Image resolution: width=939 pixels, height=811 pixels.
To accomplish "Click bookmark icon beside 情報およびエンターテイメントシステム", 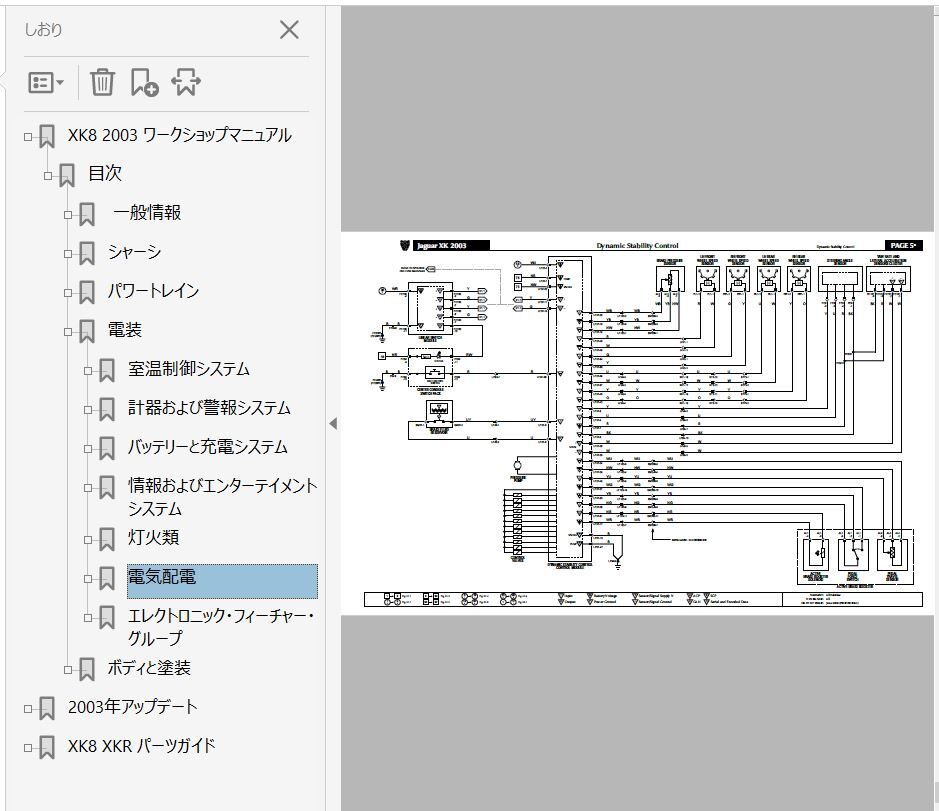I will tap(107, 488).
